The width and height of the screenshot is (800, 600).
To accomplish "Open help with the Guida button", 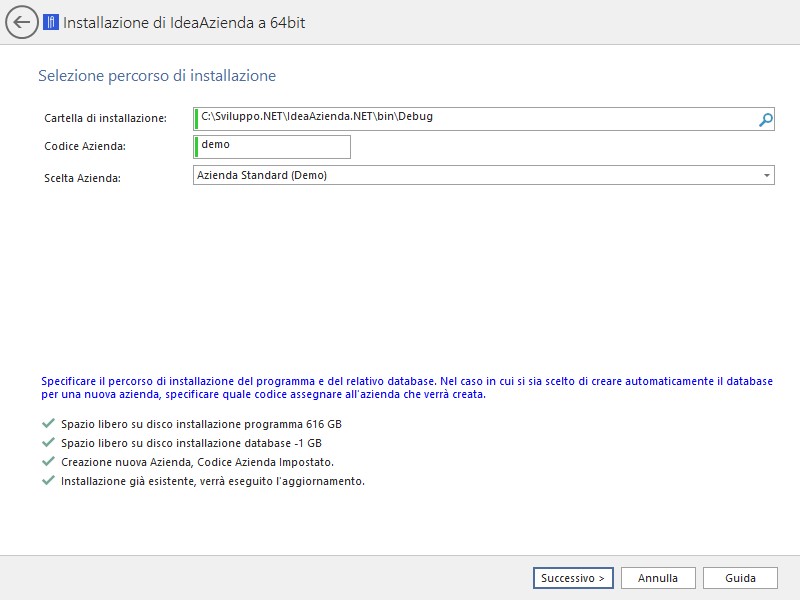I will [x=740, y=578].
